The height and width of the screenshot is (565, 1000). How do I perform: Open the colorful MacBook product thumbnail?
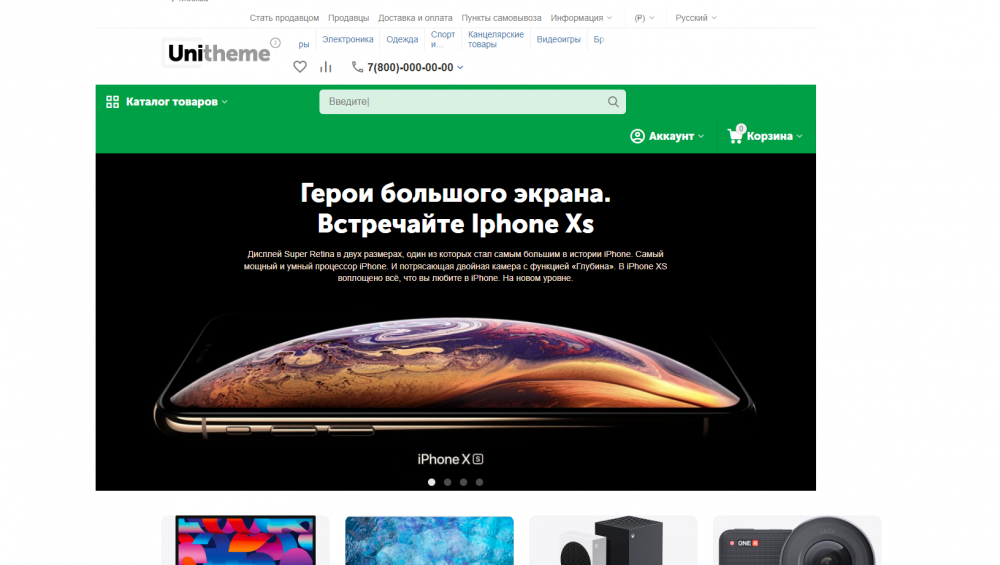click(246, 540)
